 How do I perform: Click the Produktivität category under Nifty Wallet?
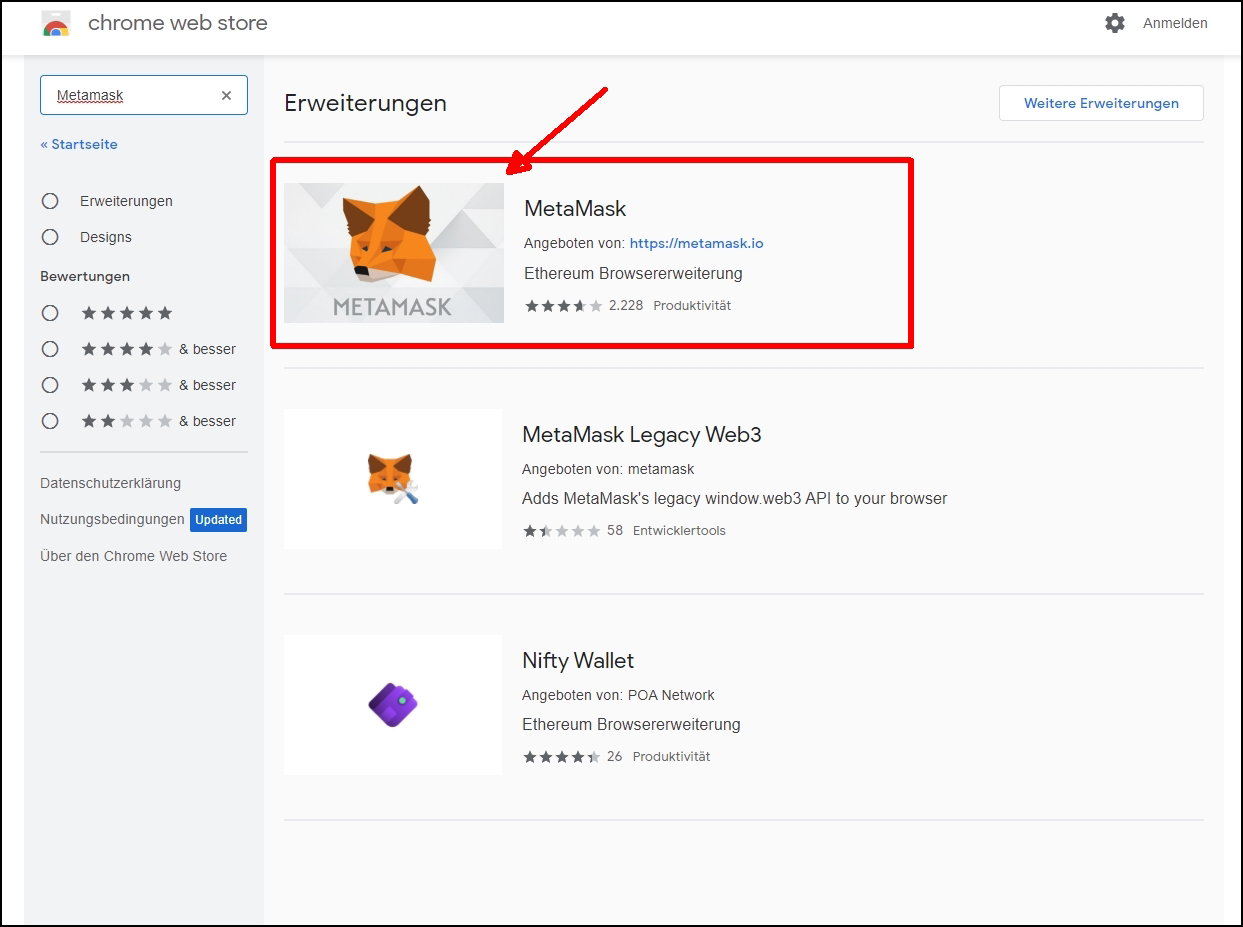pyautogui.click(x=671, y=757)
